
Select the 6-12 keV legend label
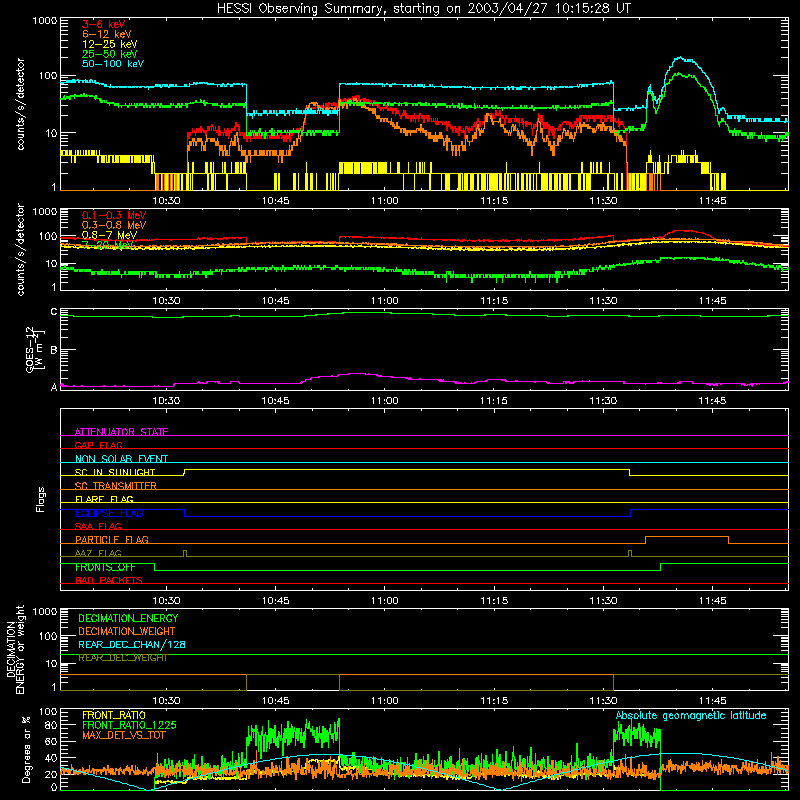tap(107, 34)
